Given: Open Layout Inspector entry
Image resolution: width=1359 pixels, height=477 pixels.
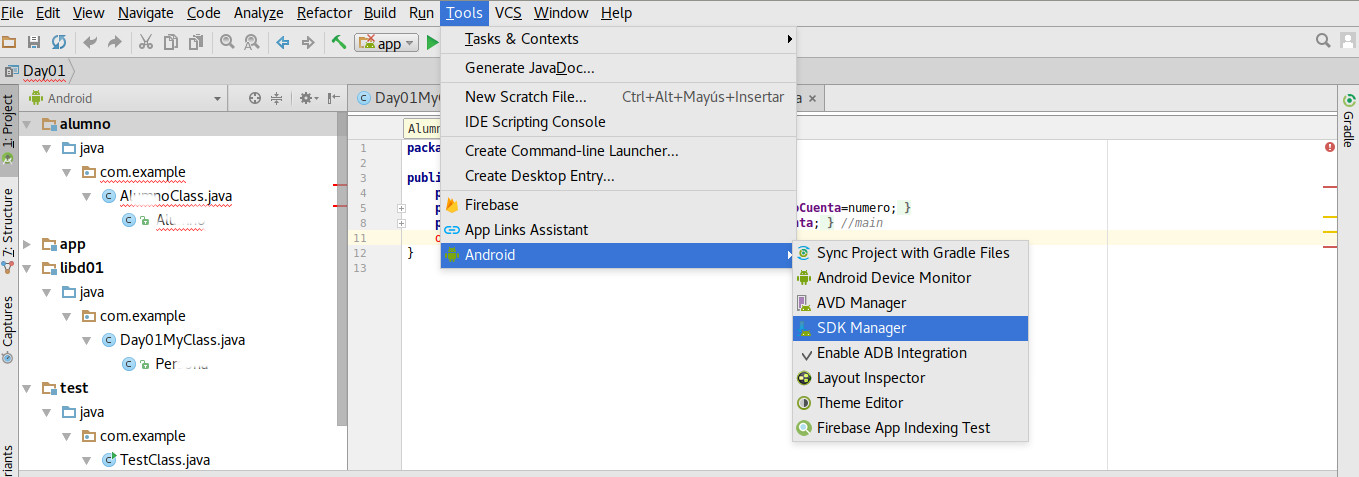Looking at the screenshot, I should click(x=910, y=378).
